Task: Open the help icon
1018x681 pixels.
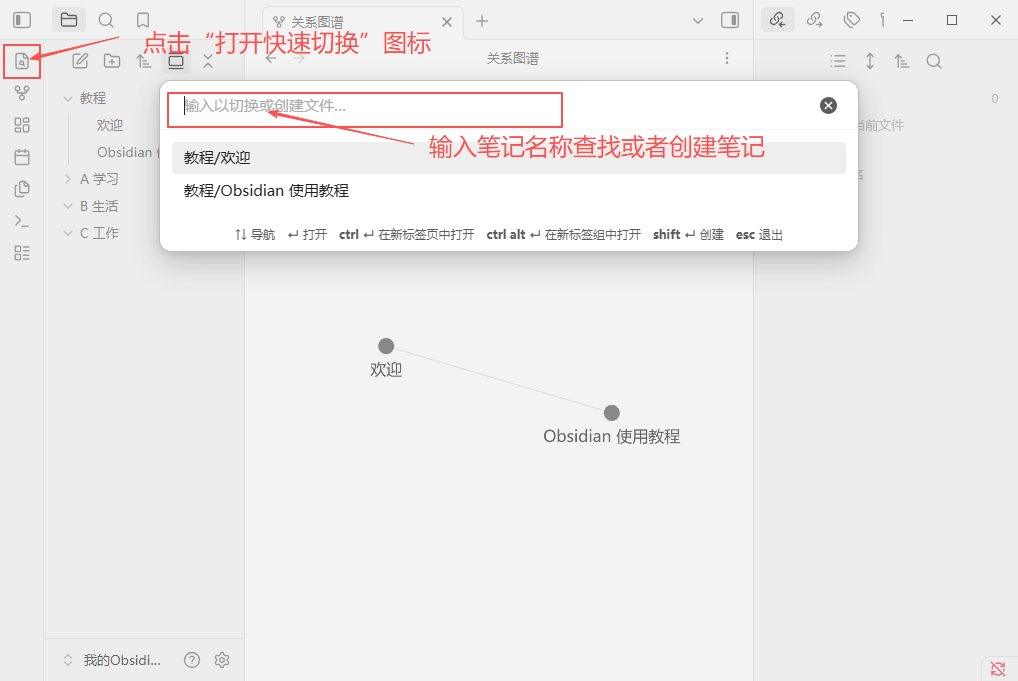Action: 192,660
